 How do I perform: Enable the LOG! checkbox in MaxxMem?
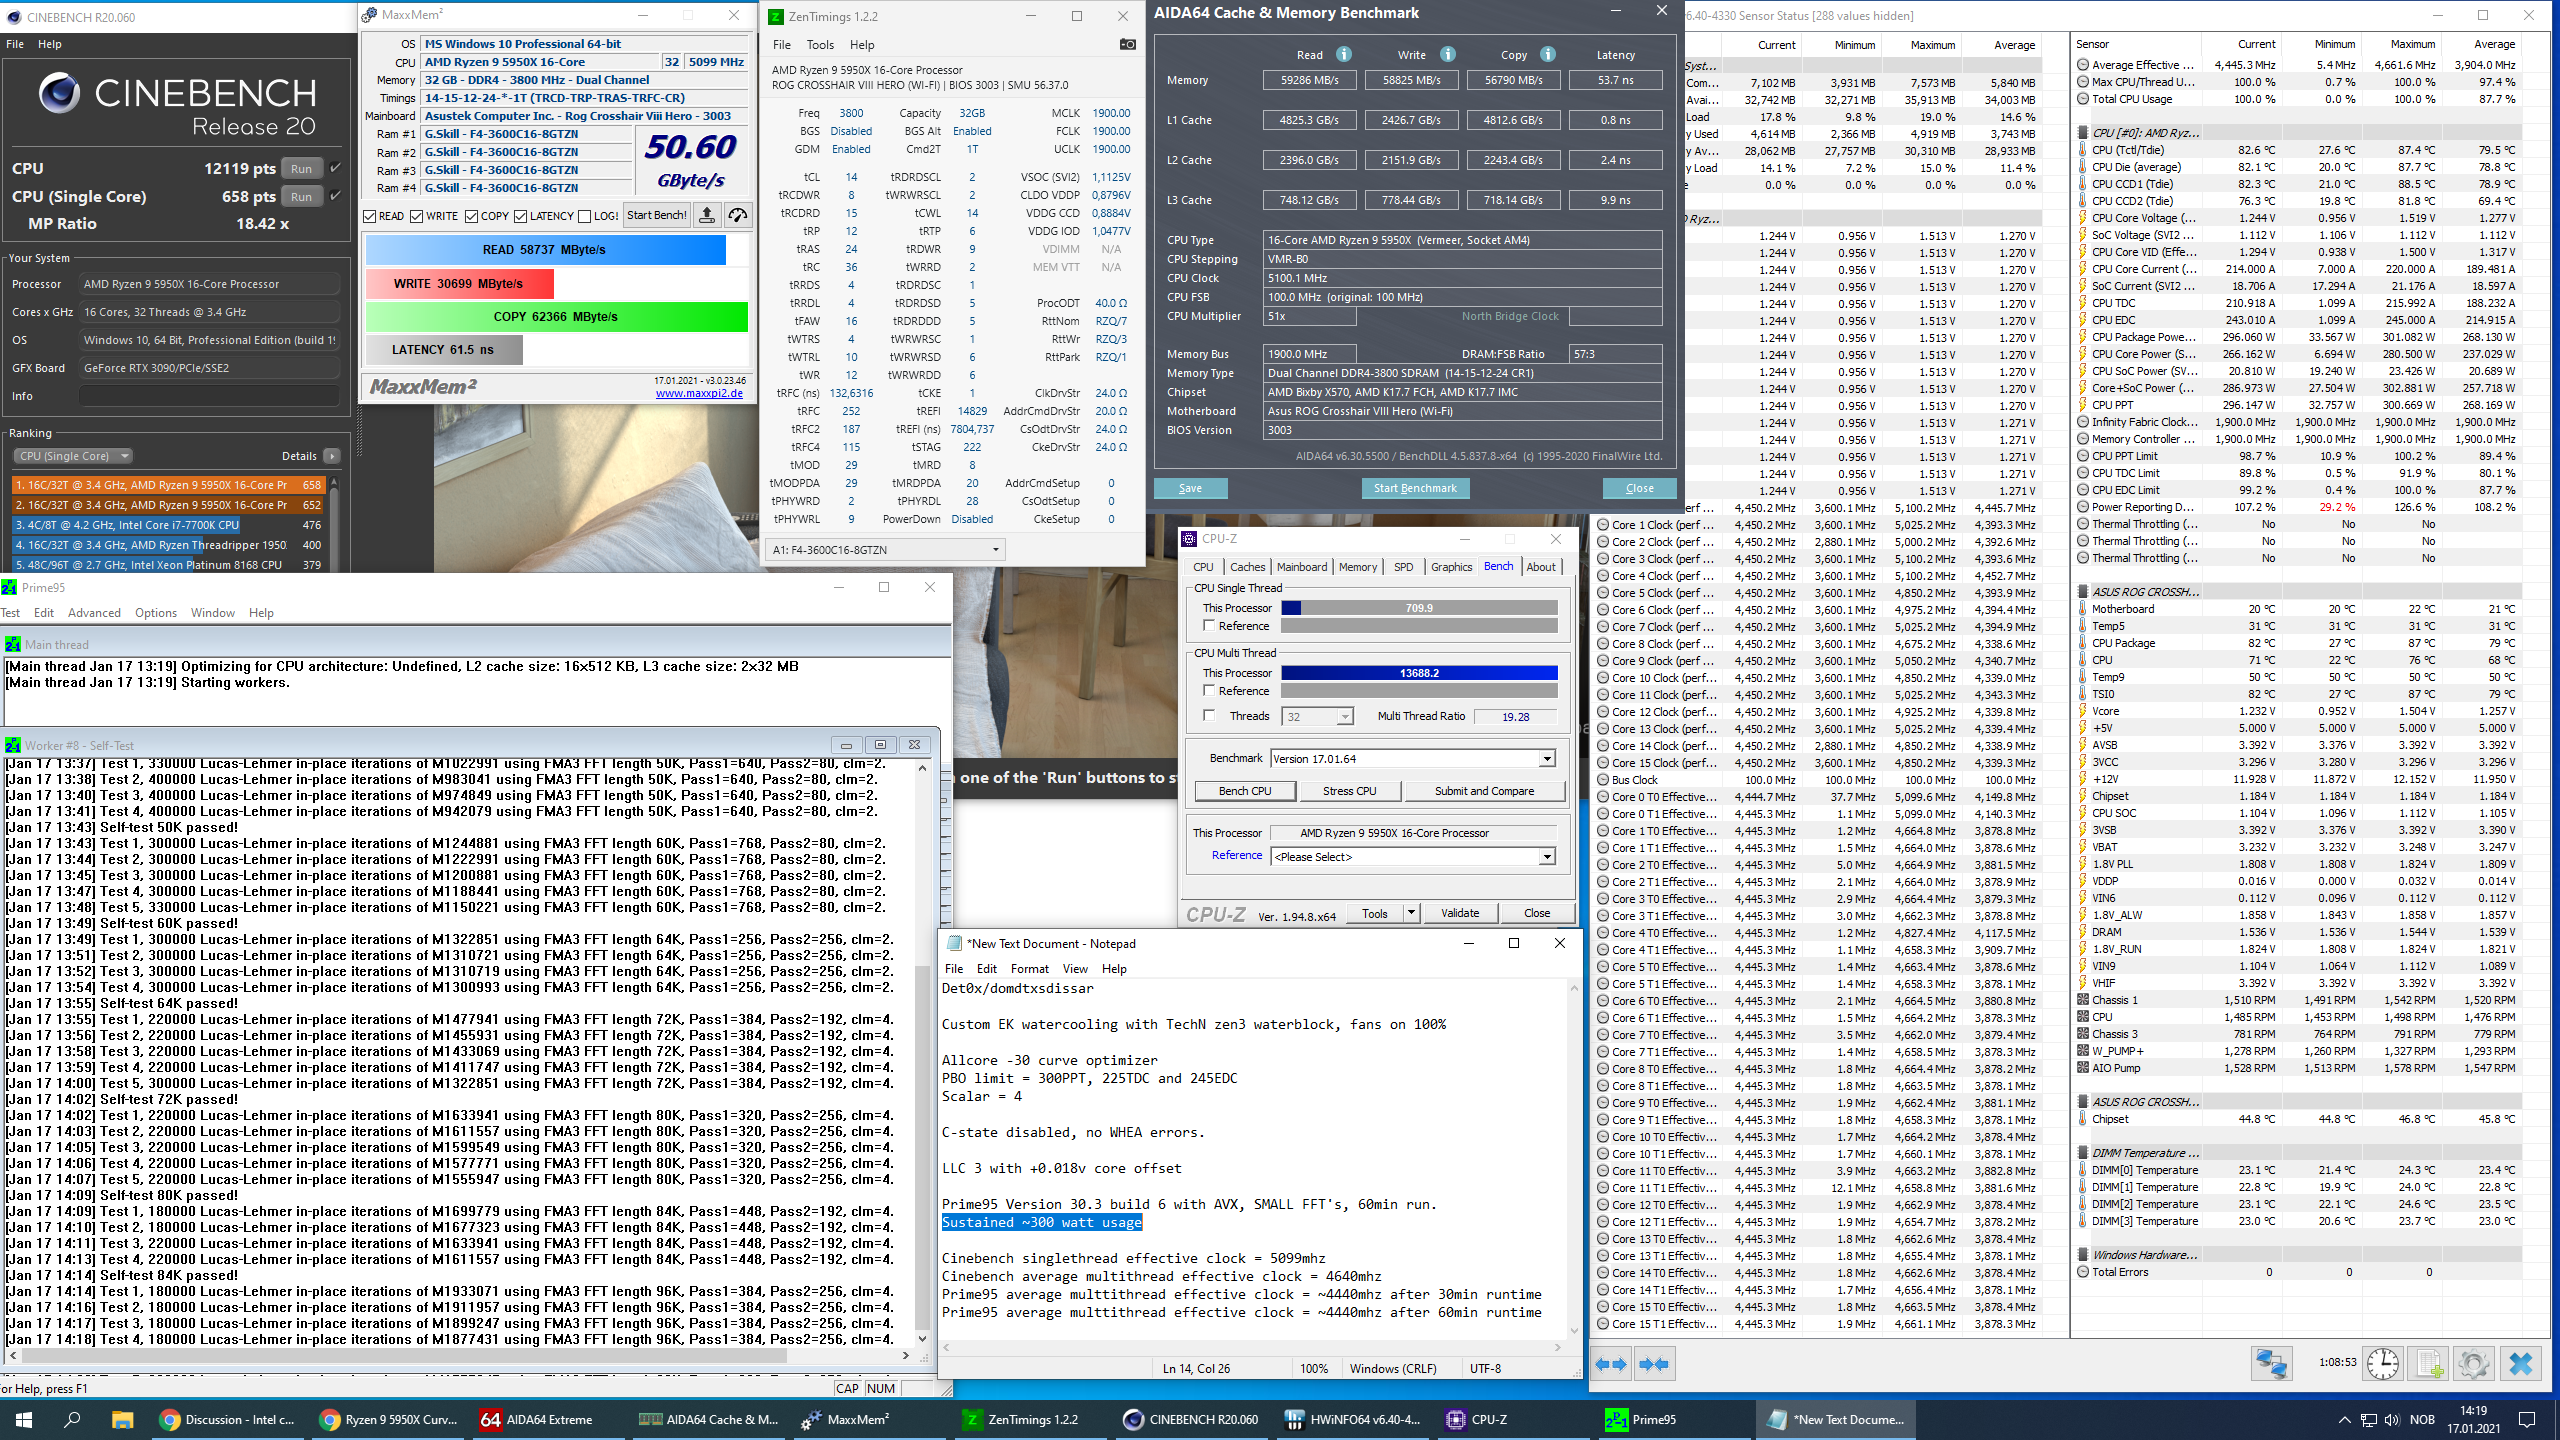(x=585, y=216)
